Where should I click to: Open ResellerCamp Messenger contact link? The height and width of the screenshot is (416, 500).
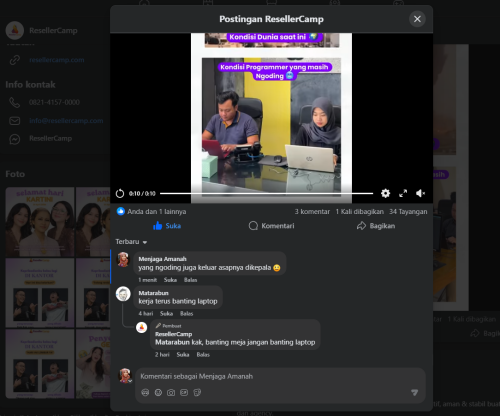(x=50, y=138)
